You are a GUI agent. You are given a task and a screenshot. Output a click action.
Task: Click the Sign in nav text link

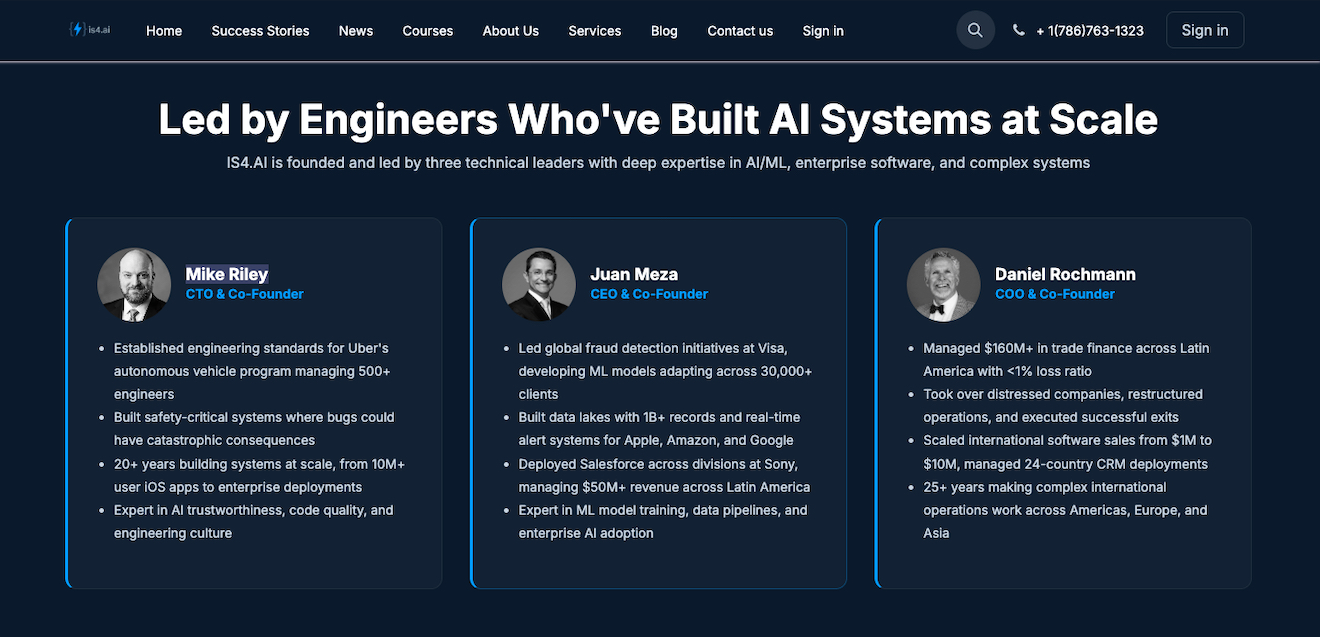(823, 31)
